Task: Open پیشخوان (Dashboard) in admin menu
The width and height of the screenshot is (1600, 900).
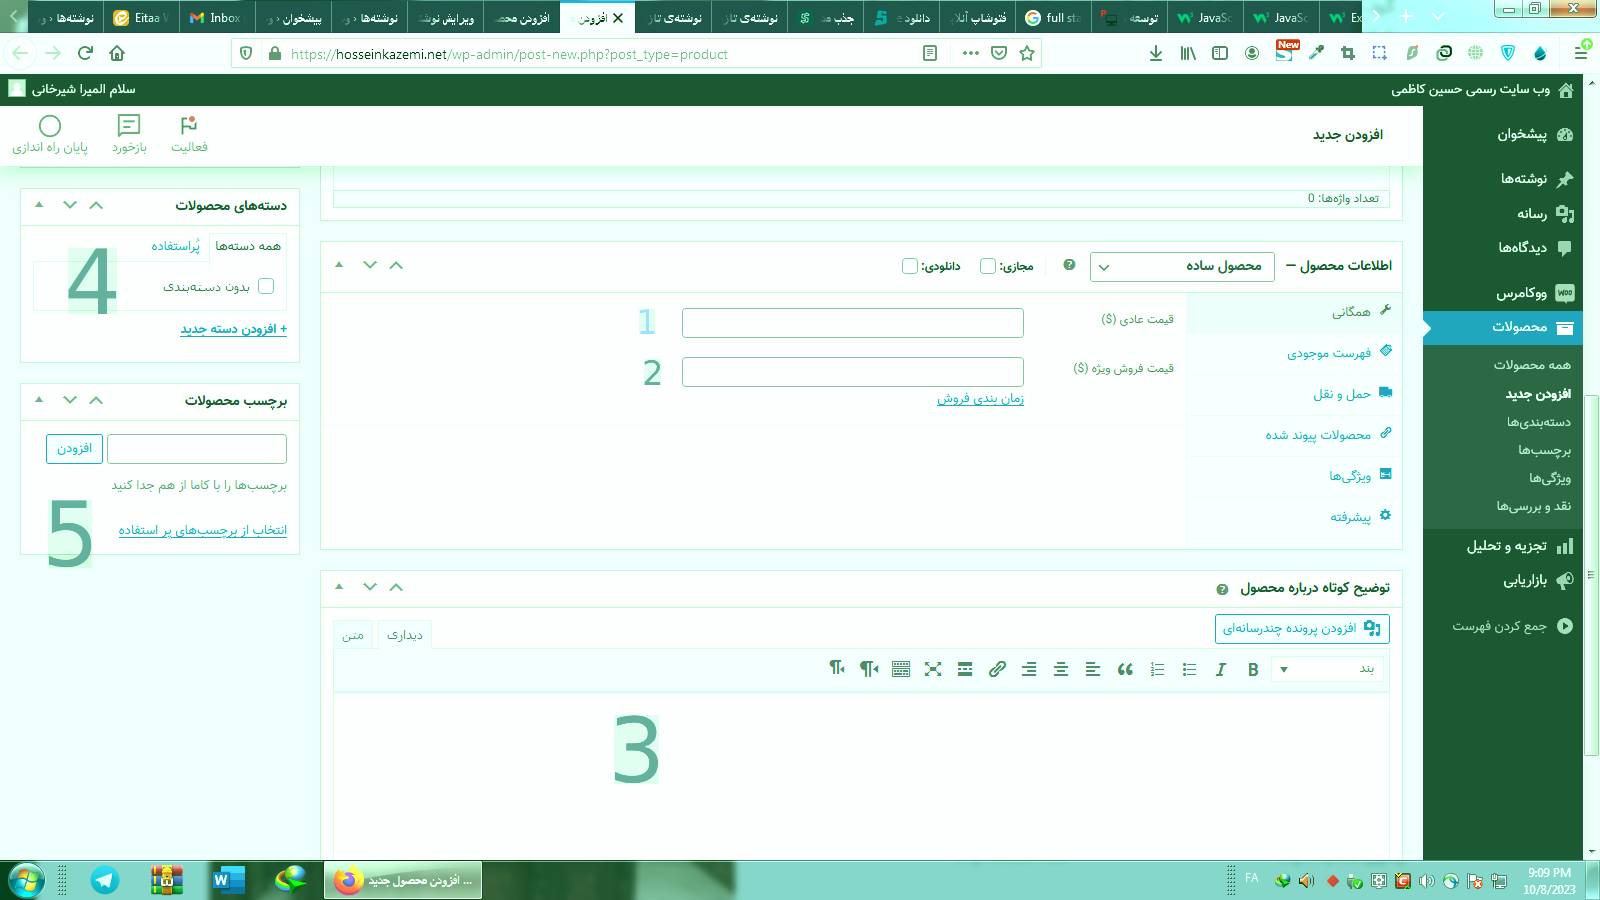Action: point(1503,134)
